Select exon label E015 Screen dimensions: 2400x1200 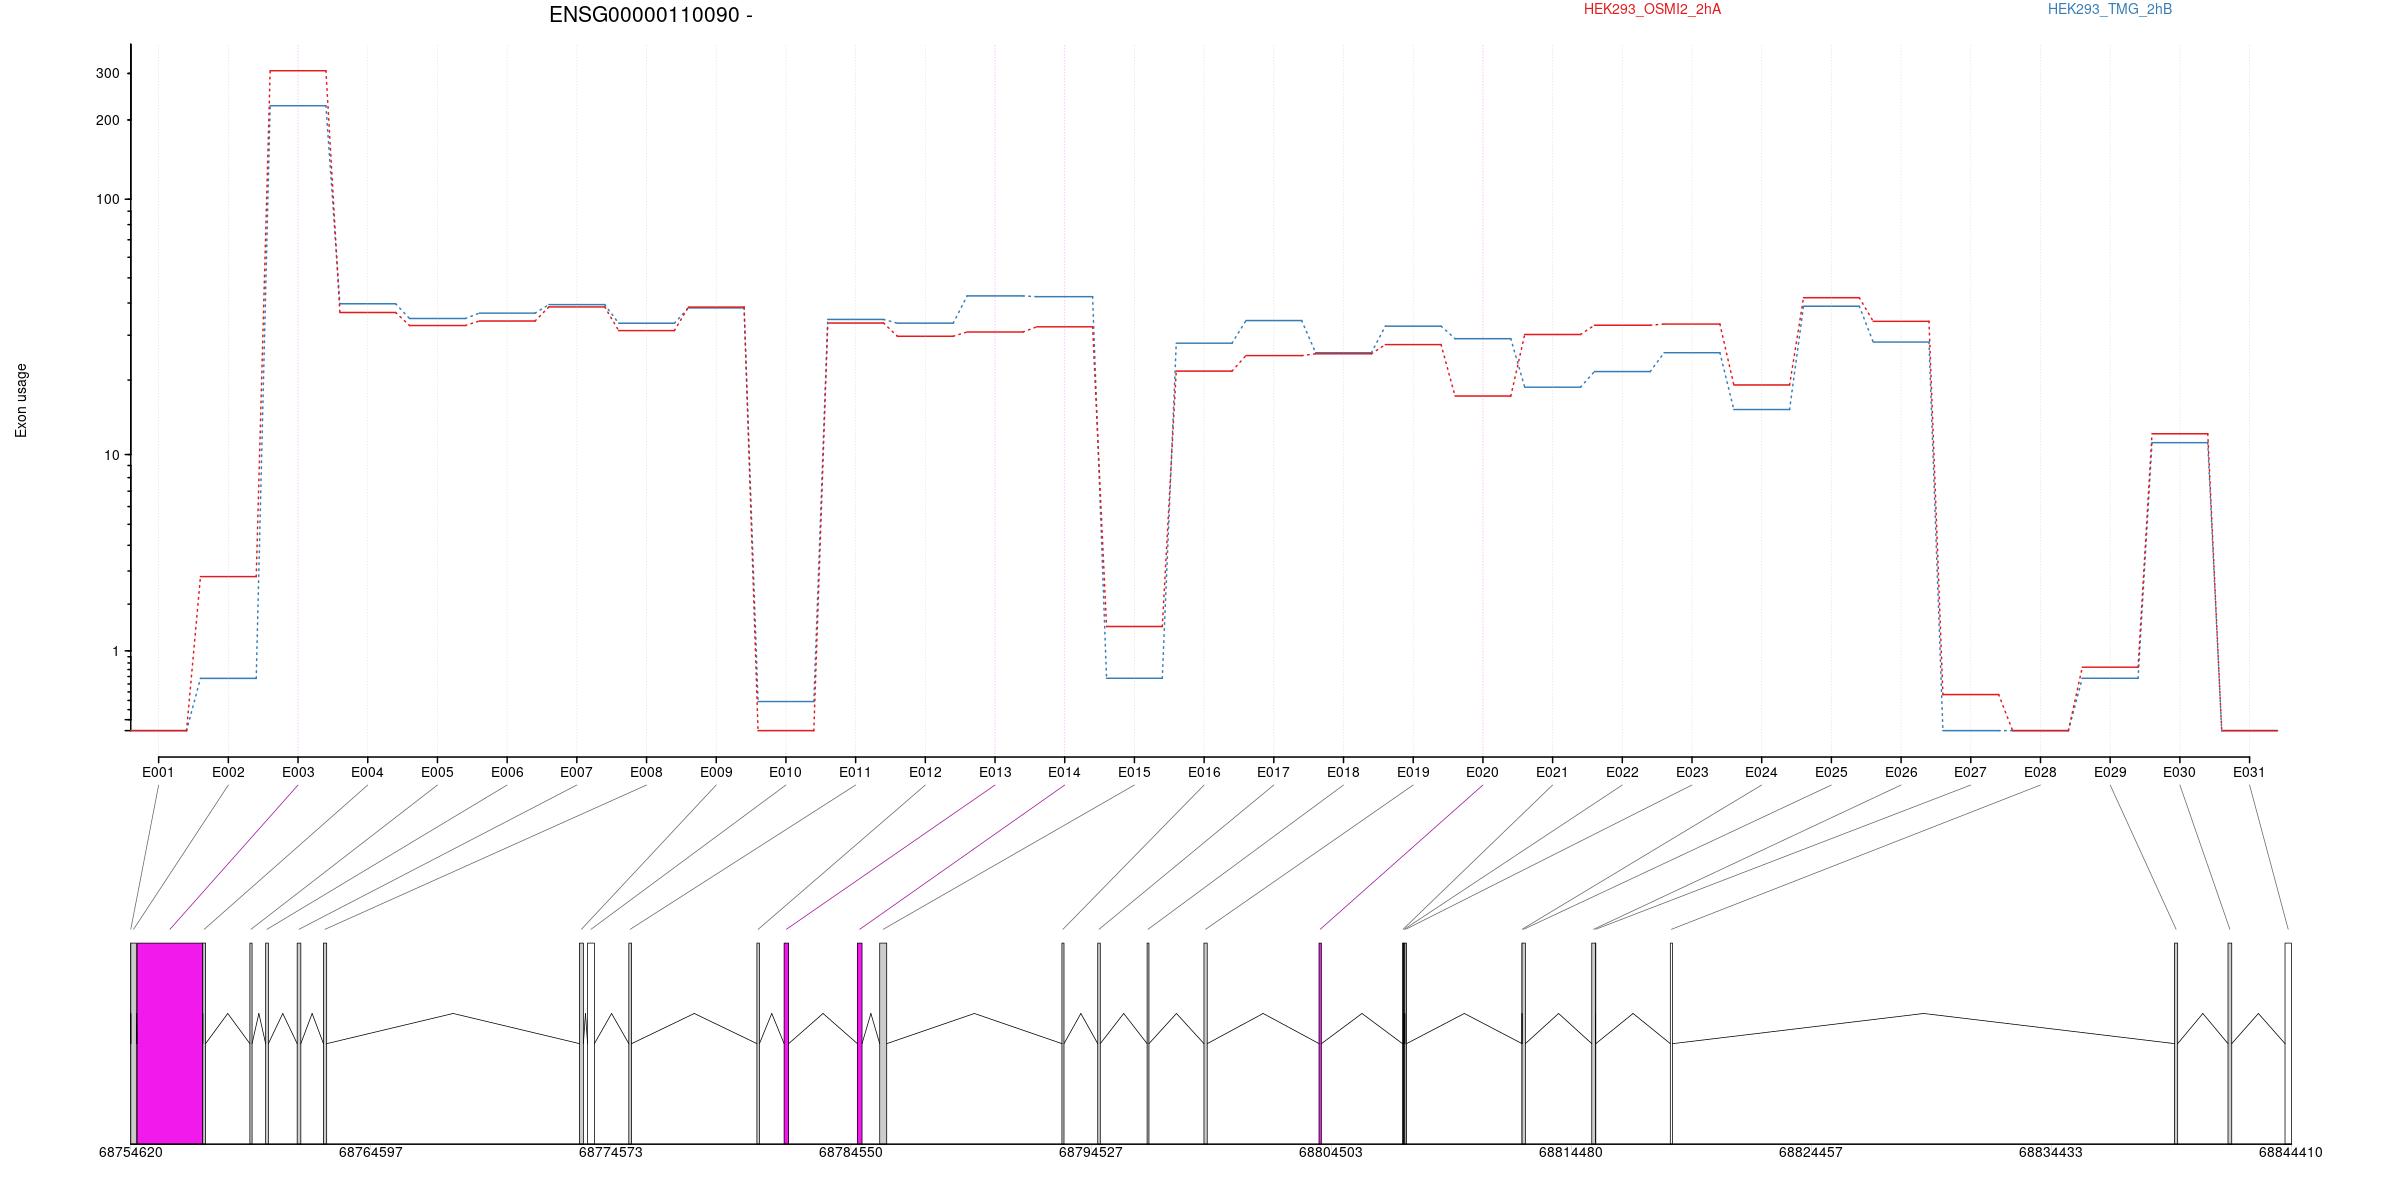[1134, 772]
